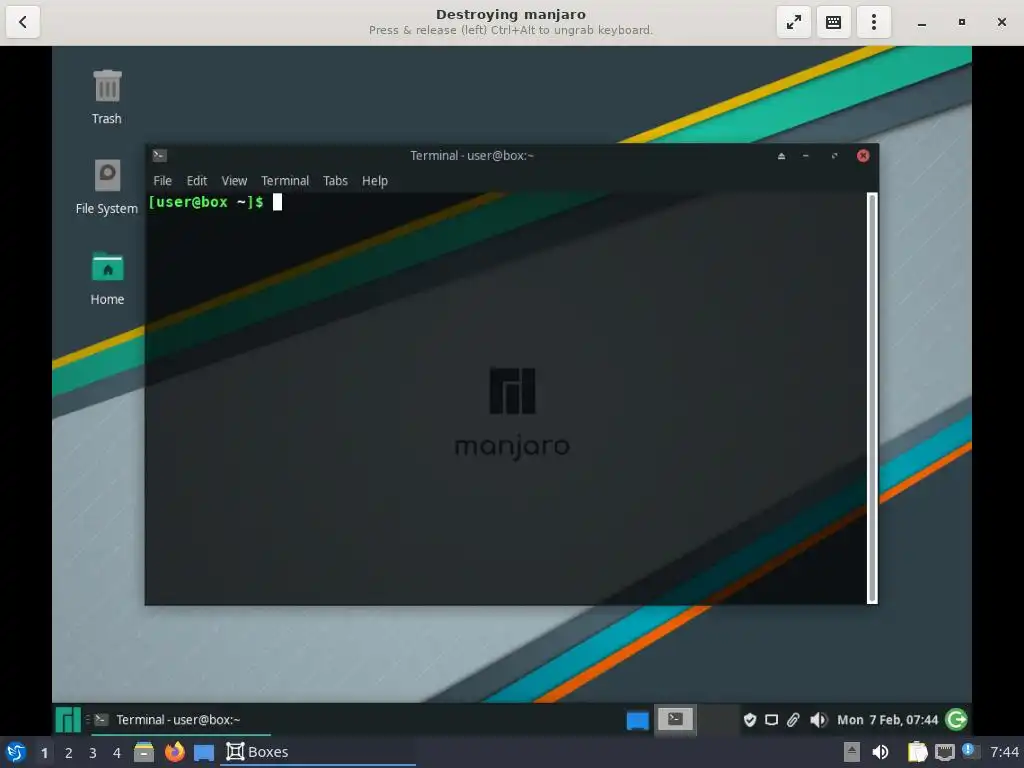This screenshot has height=768, width=1024.
Task: Switch to host workspace 1
Action: tap(44, 753)
